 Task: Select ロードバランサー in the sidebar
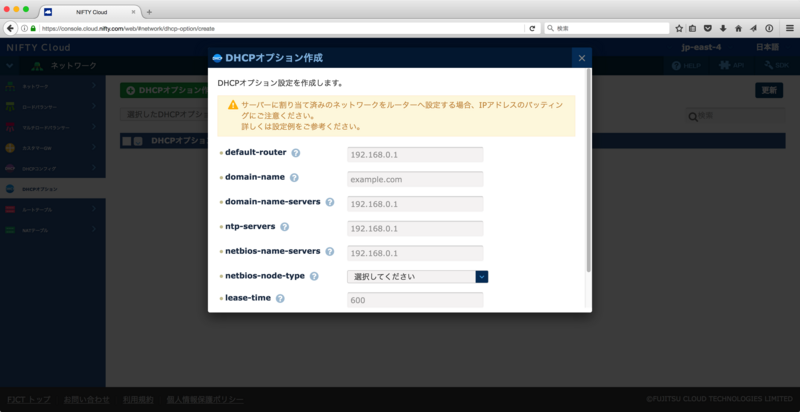pyautogui.click(x=53, y=107)
